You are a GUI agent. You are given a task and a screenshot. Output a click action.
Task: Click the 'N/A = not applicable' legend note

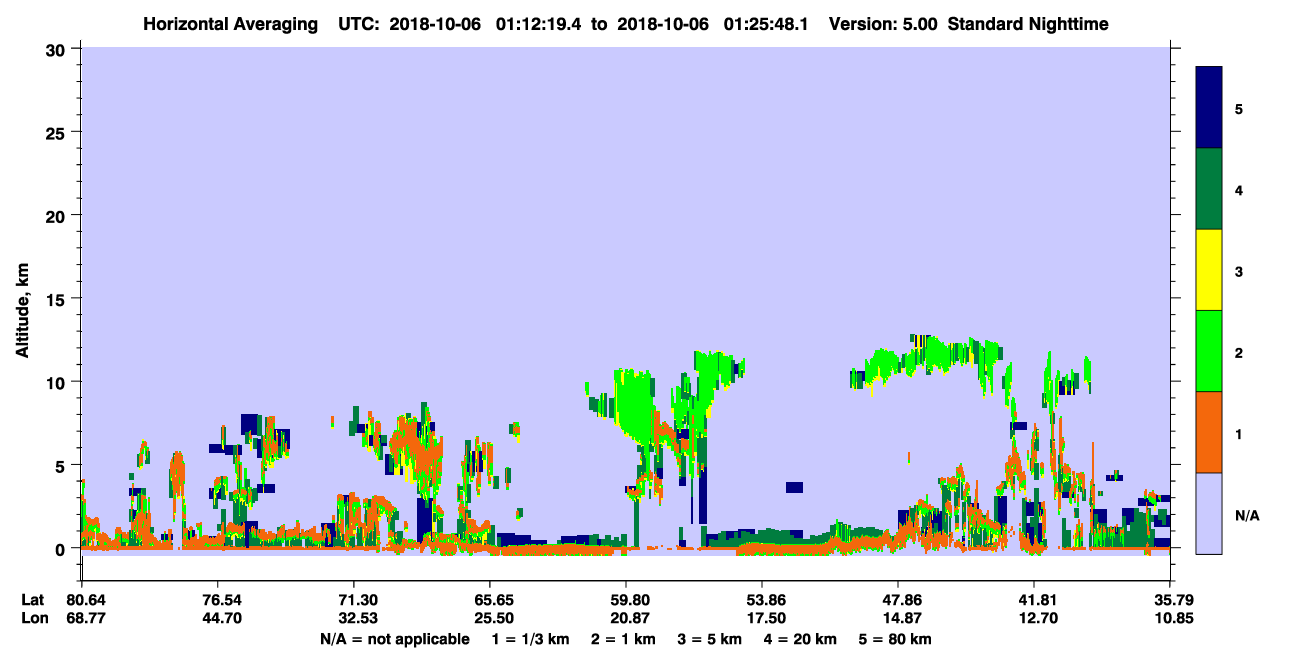pyautogui.click(x=394, y=639)
